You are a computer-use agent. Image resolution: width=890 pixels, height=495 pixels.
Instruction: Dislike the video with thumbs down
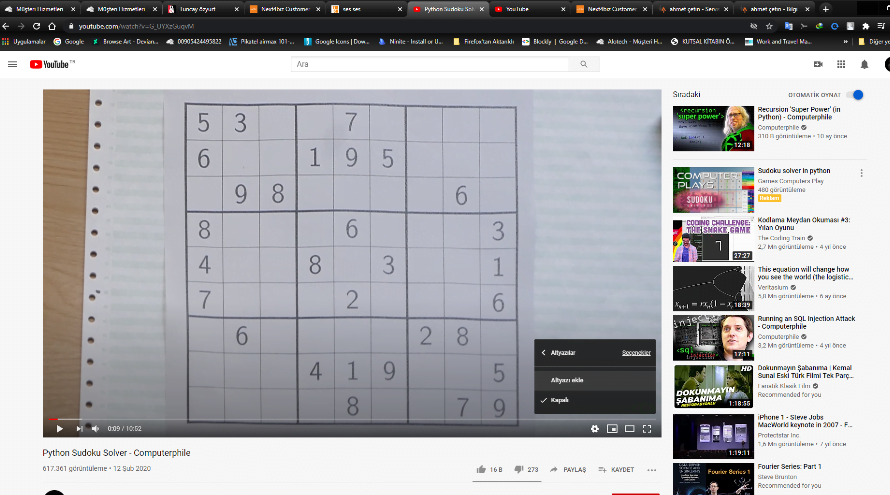tap(518, 469)
